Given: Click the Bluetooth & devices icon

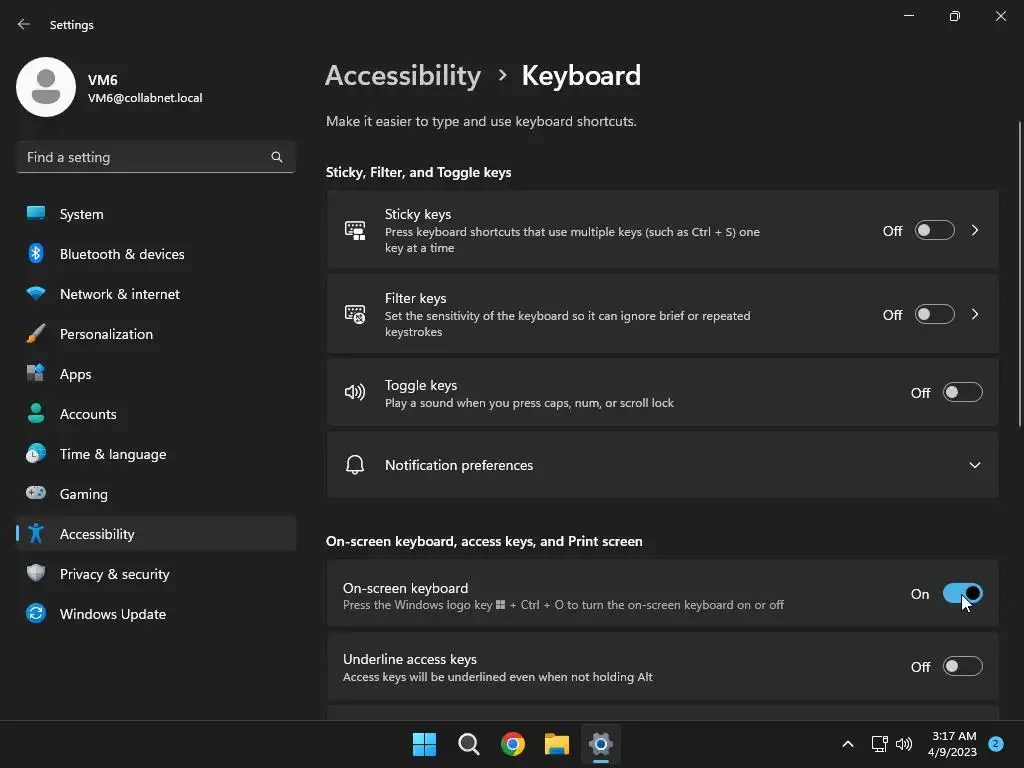Looking at the screenshot, I should (x=36, y=254).
